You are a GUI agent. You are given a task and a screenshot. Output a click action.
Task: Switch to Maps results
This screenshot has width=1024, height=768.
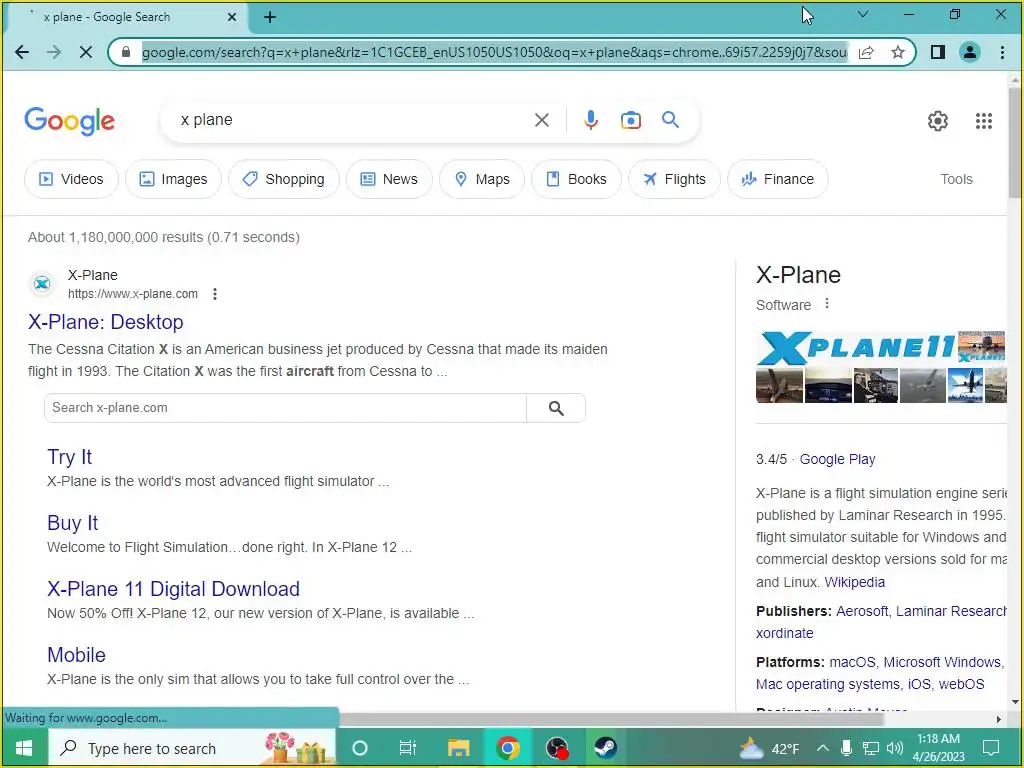(482, 179)
